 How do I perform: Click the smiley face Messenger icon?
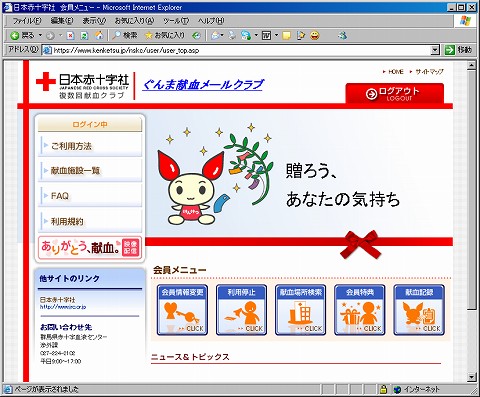315,35
